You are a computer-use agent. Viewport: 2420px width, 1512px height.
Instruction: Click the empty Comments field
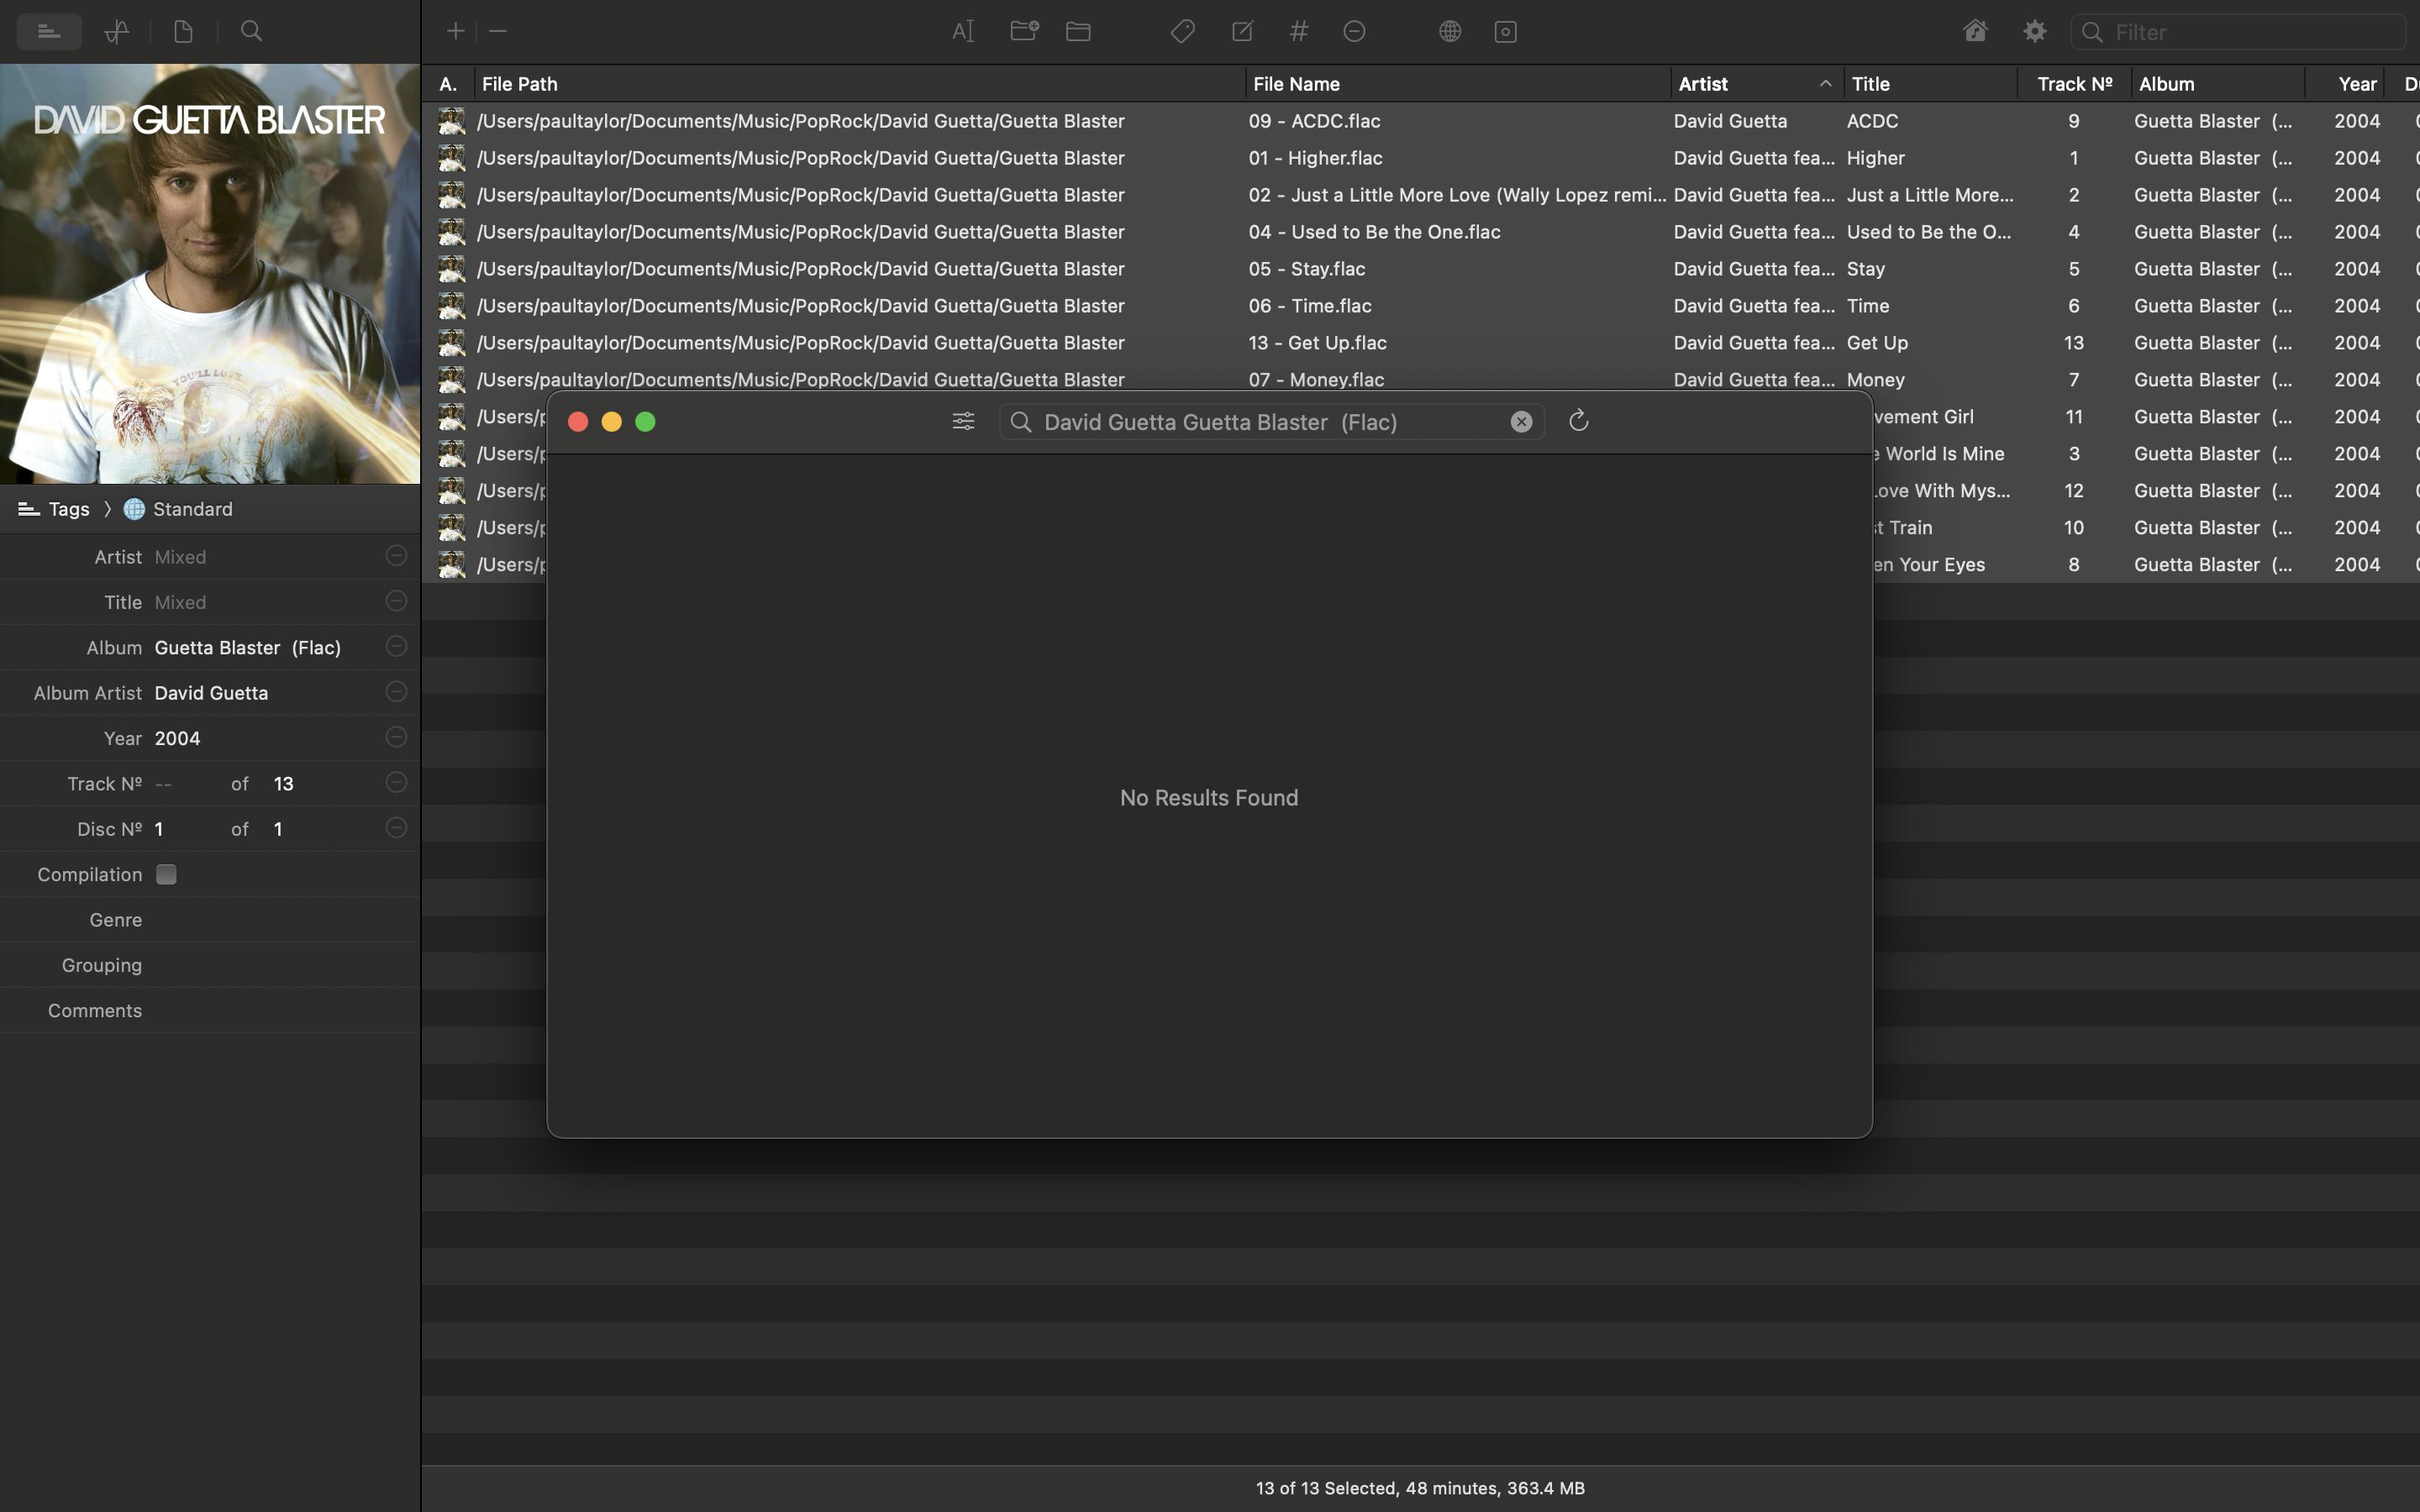point(280,1011)
